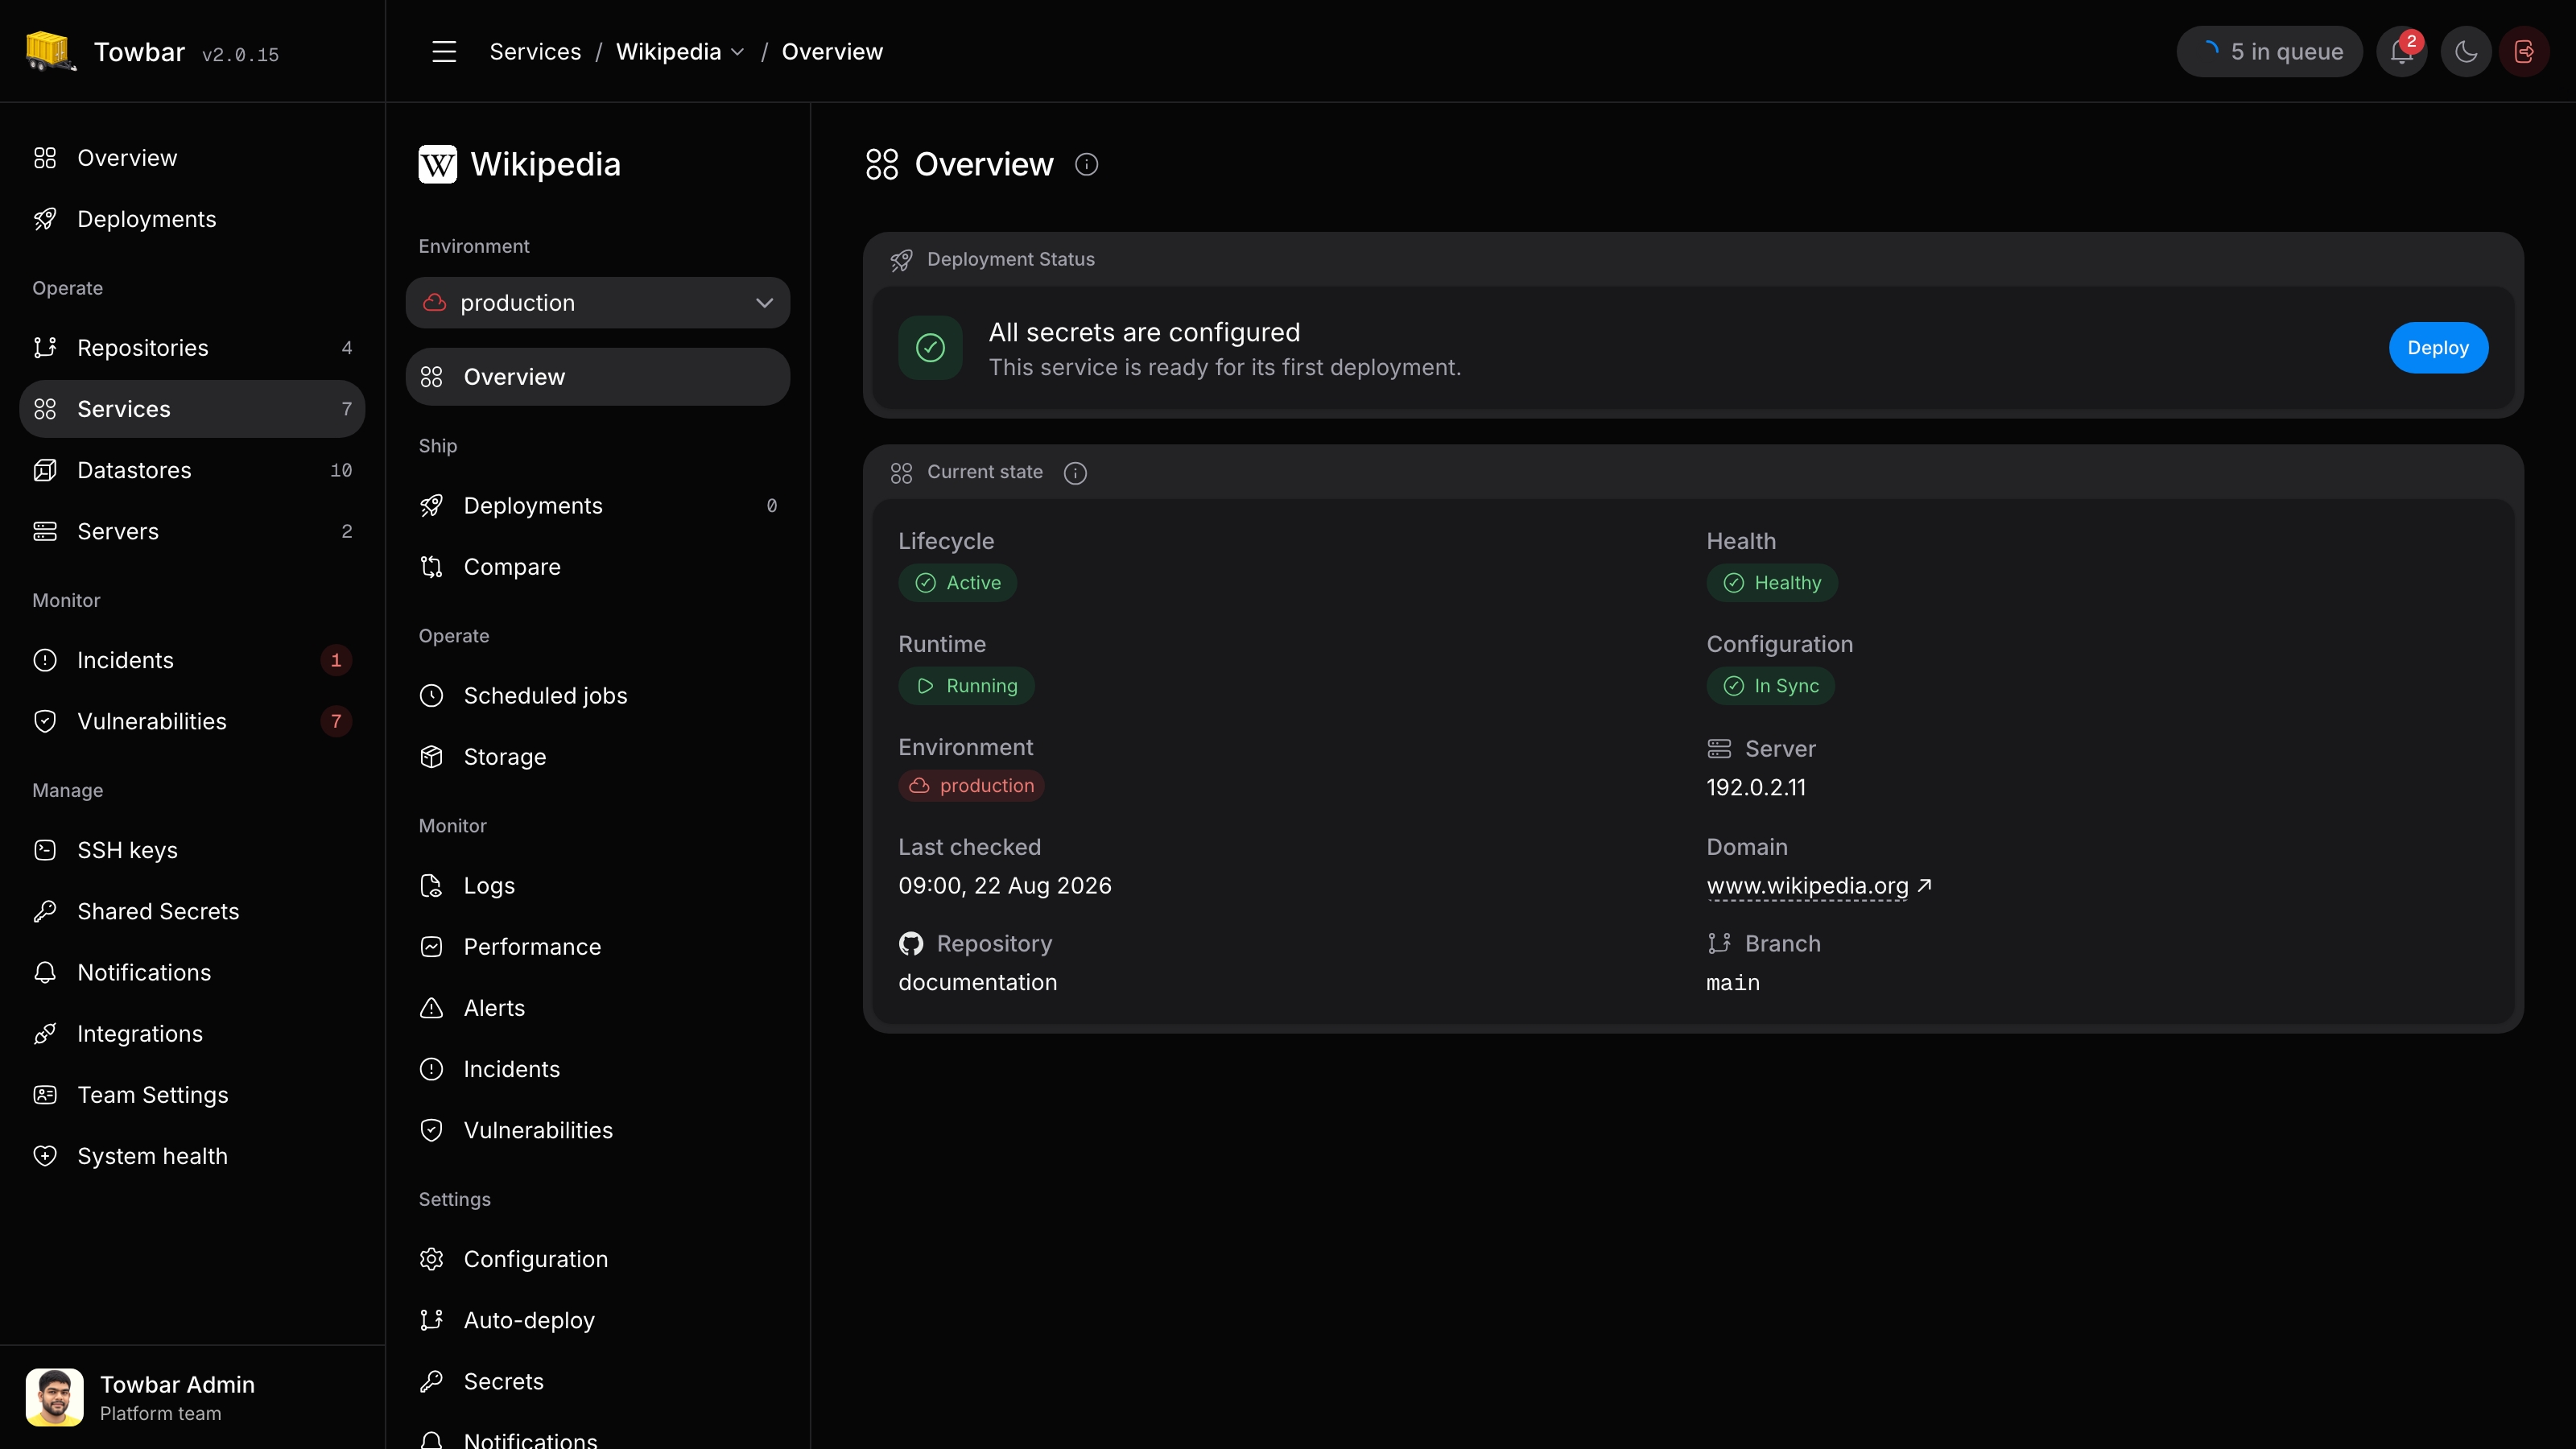Open Team Settings page
The height and width of the screenshot is (1449, 2576).
[x=192, y=1095]
